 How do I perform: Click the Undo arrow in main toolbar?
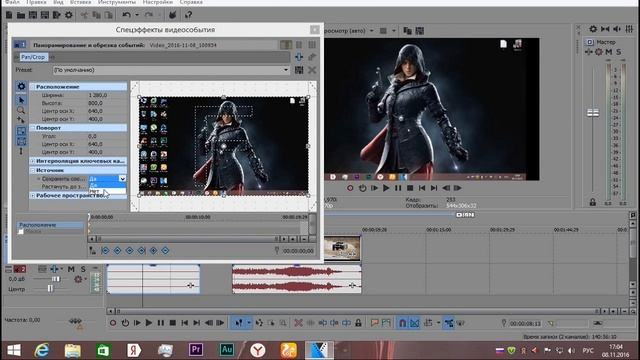(x=127, y=15)
